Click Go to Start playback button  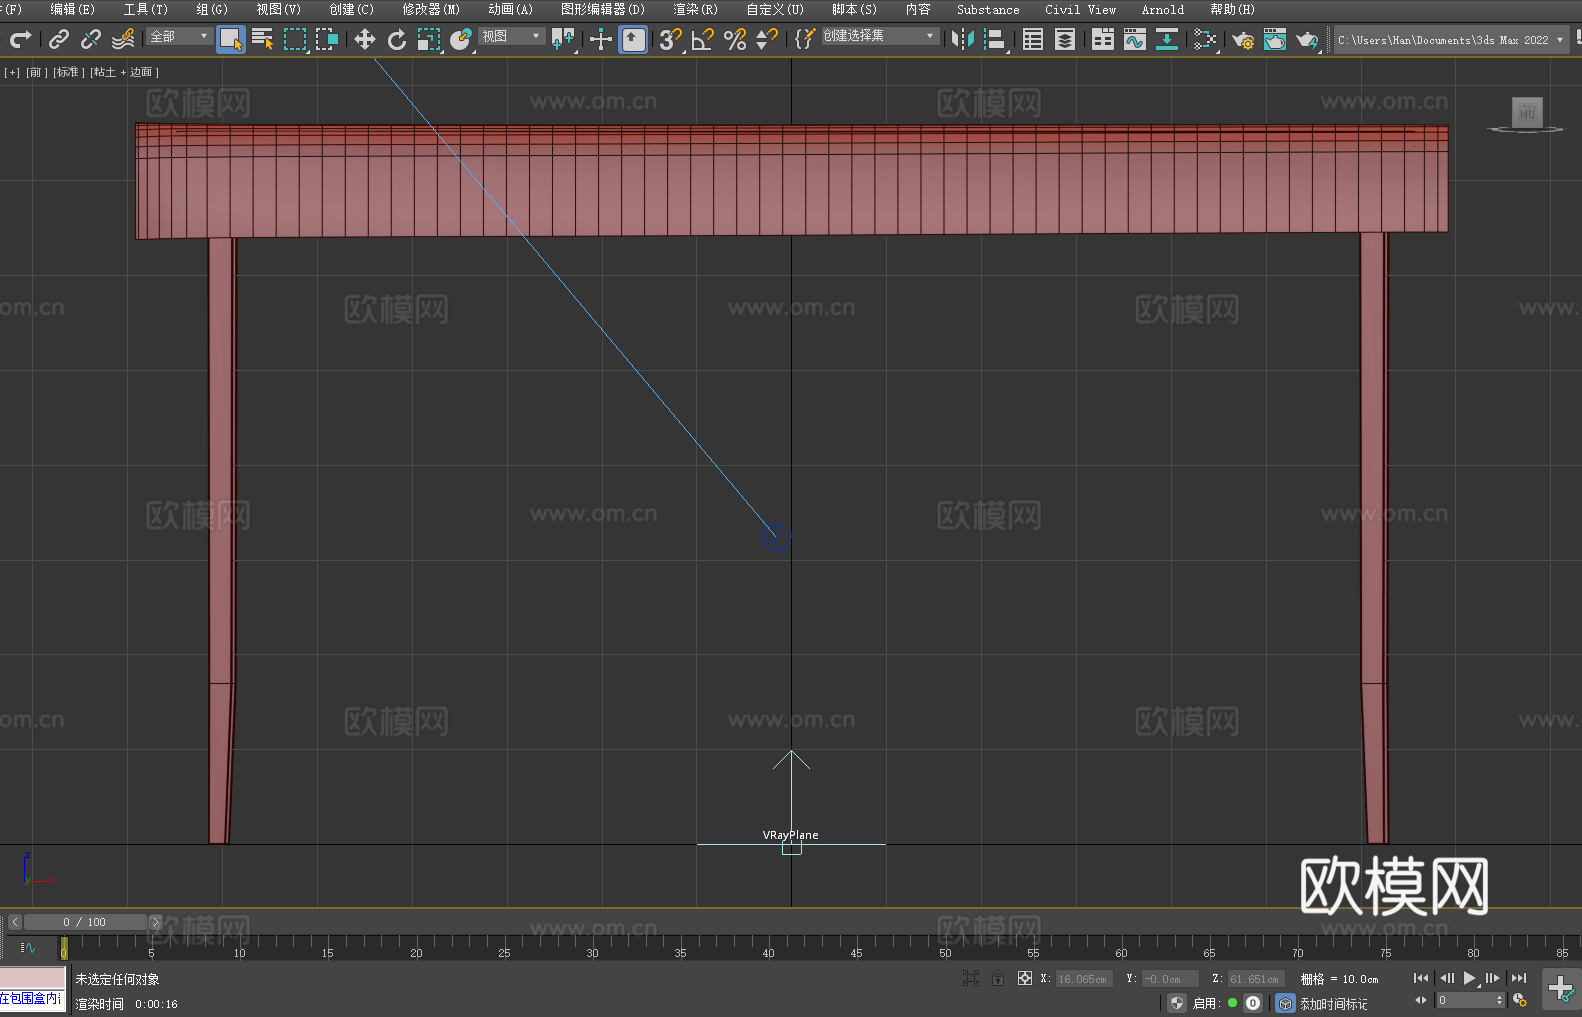1421,978
